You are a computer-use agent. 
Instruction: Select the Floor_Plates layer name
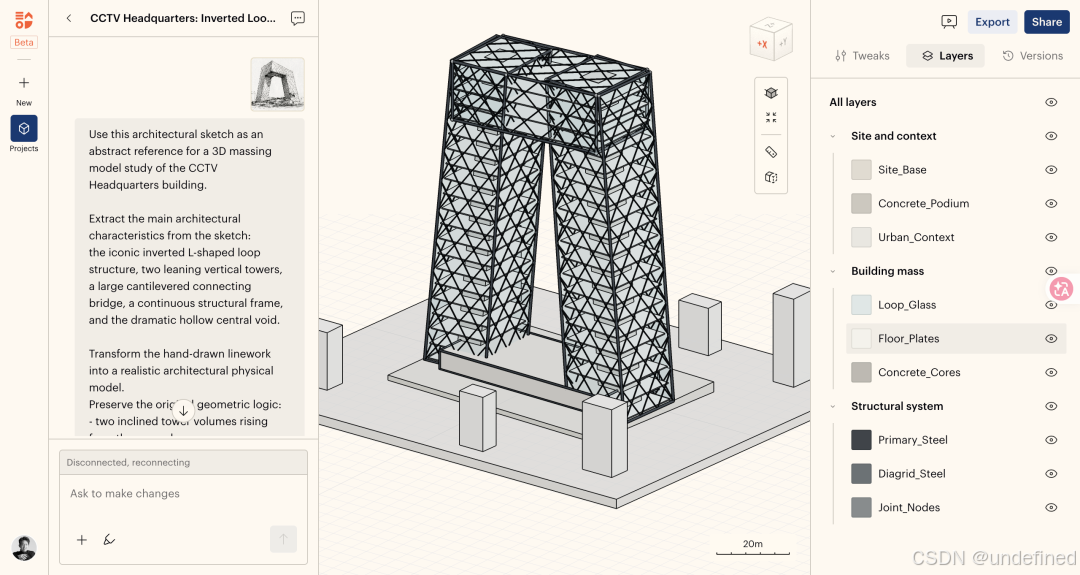[908, 339]
